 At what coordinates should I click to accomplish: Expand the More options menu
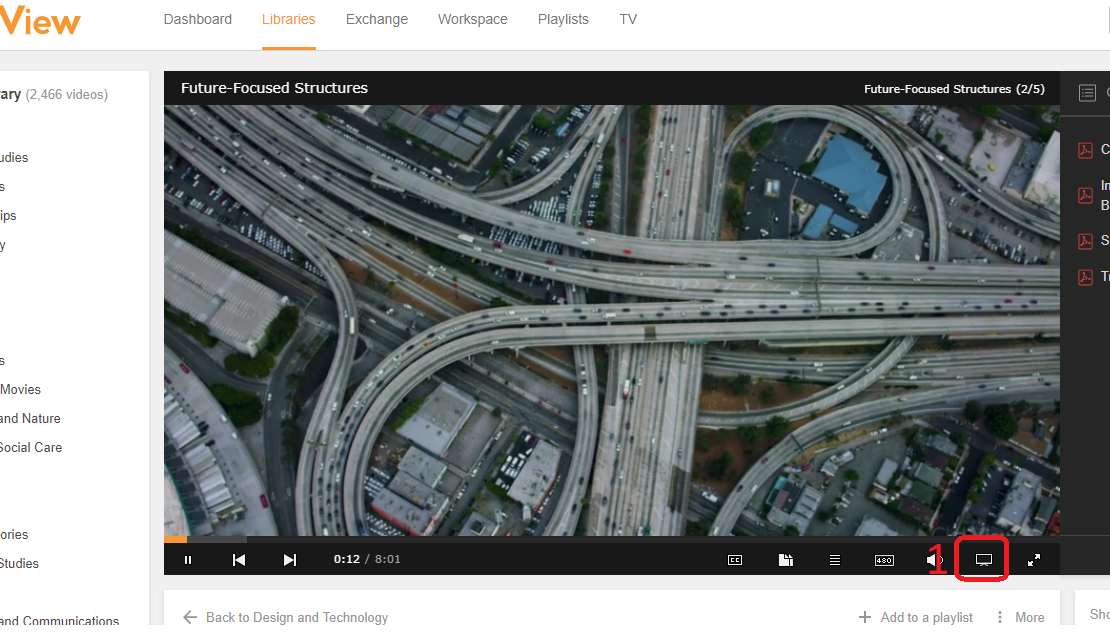click(1019, 617)
